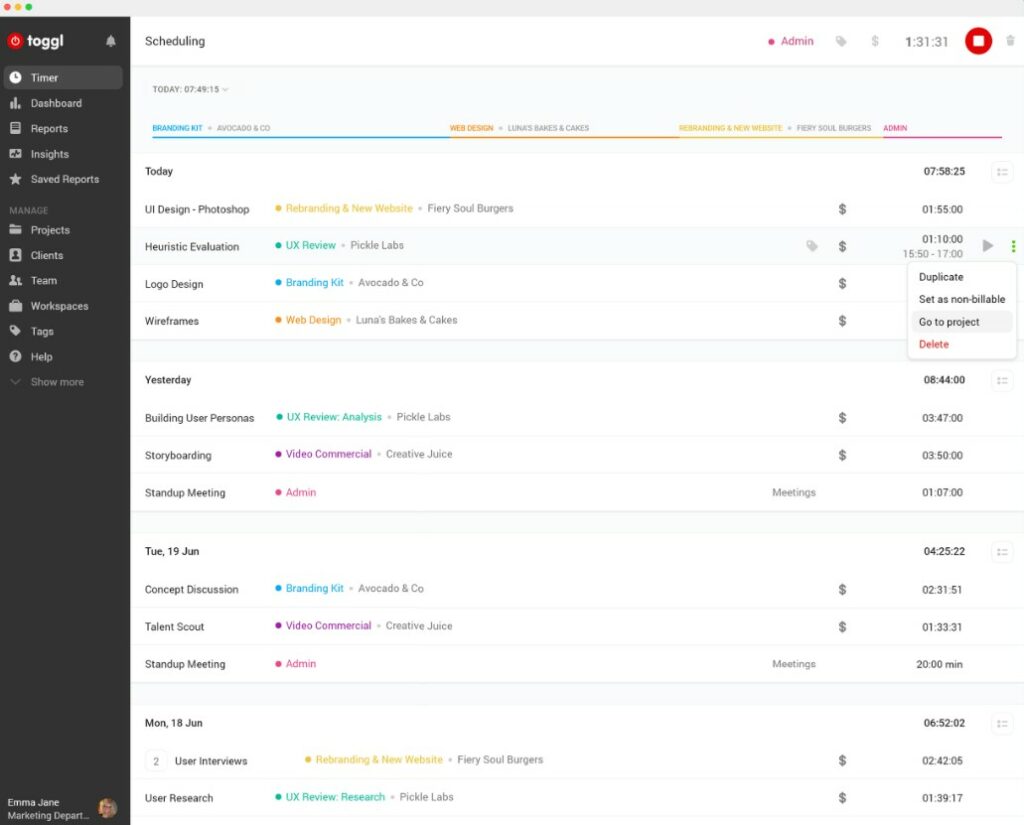Open notifications via the bell icon
1024x825 pixels.
click(x=111, y=41)
